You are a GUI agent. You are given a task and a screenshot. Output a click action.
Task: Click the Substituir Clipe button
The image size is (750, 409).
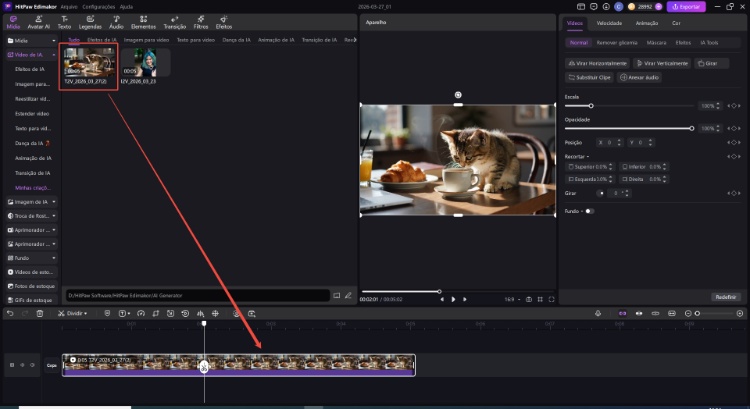(589, 77)
